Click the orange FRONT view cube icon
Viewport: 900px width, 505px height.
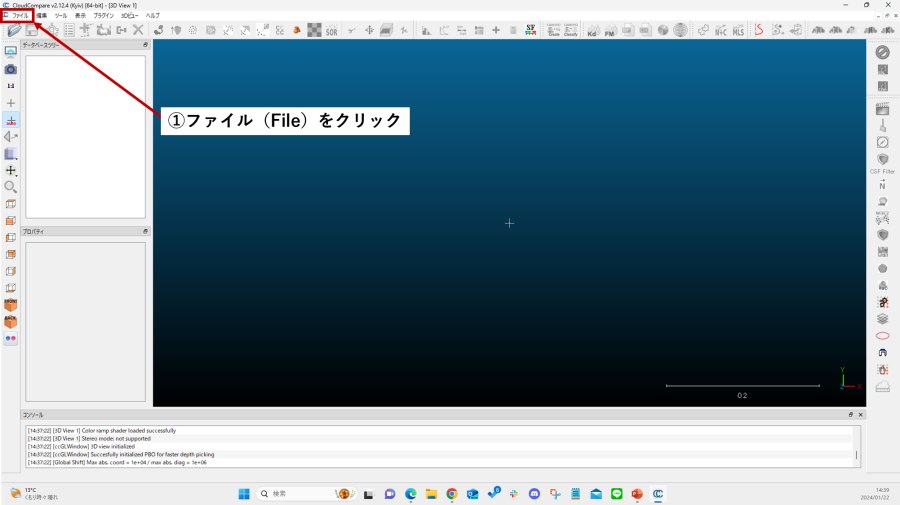[10, 305]
